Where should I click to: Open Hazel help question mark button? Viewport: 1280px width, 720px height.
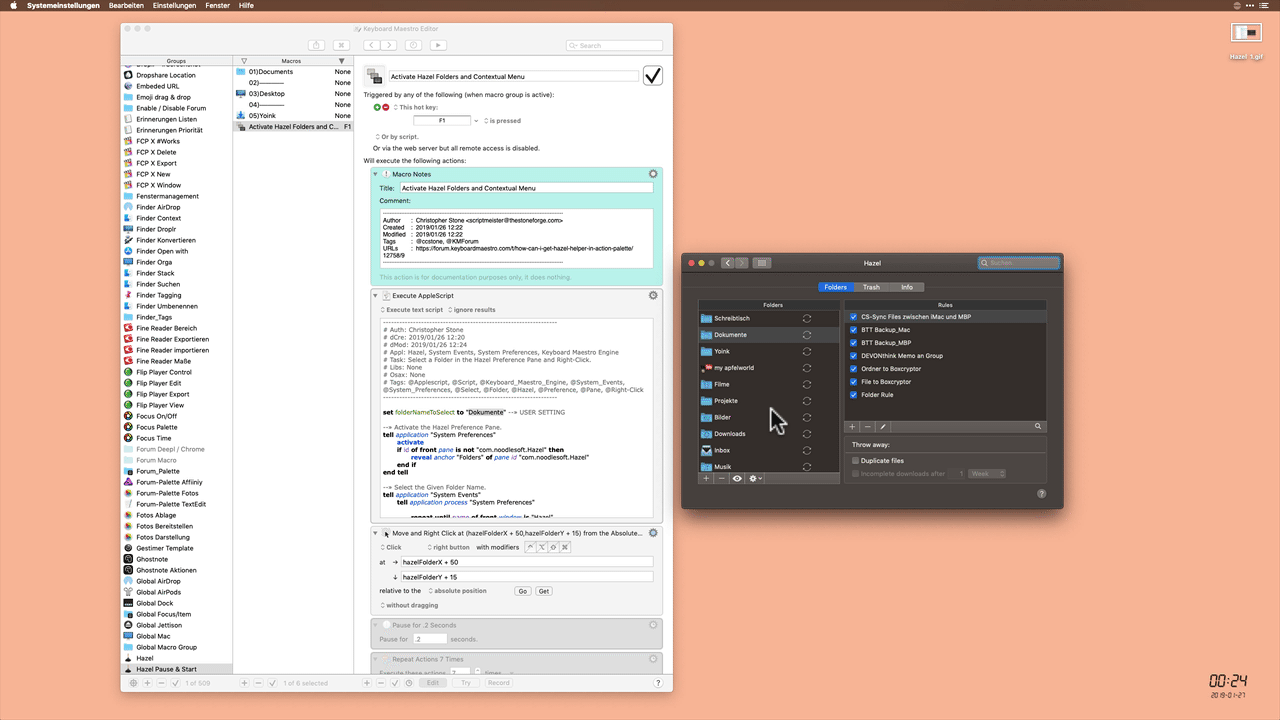click(x=1042, y=494)
